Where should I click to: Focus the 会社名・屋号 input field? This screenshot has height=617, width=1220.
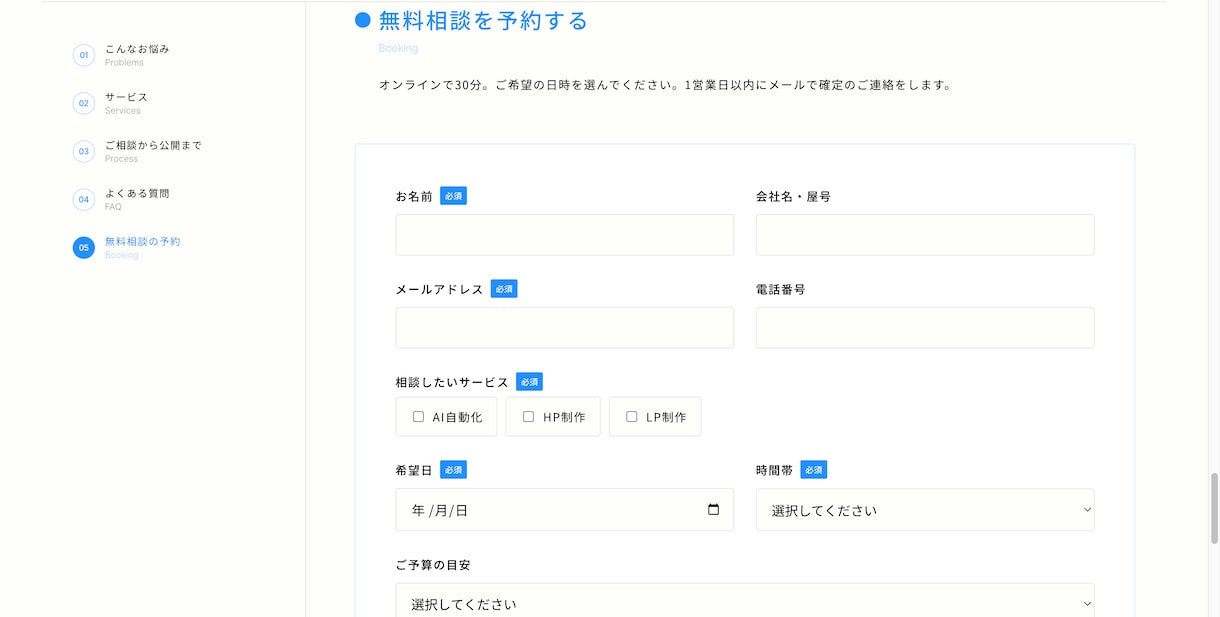pos(925,235)
